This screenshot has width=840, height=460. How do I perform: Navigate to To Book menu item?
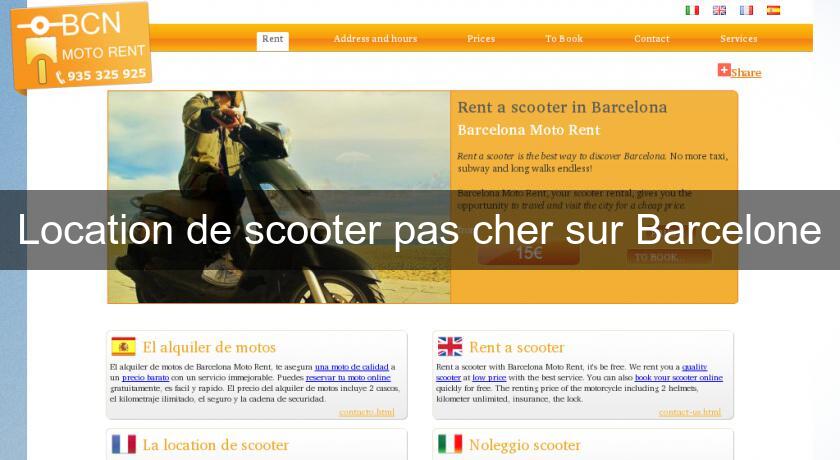pyautogui.click(x=564, y=39)
